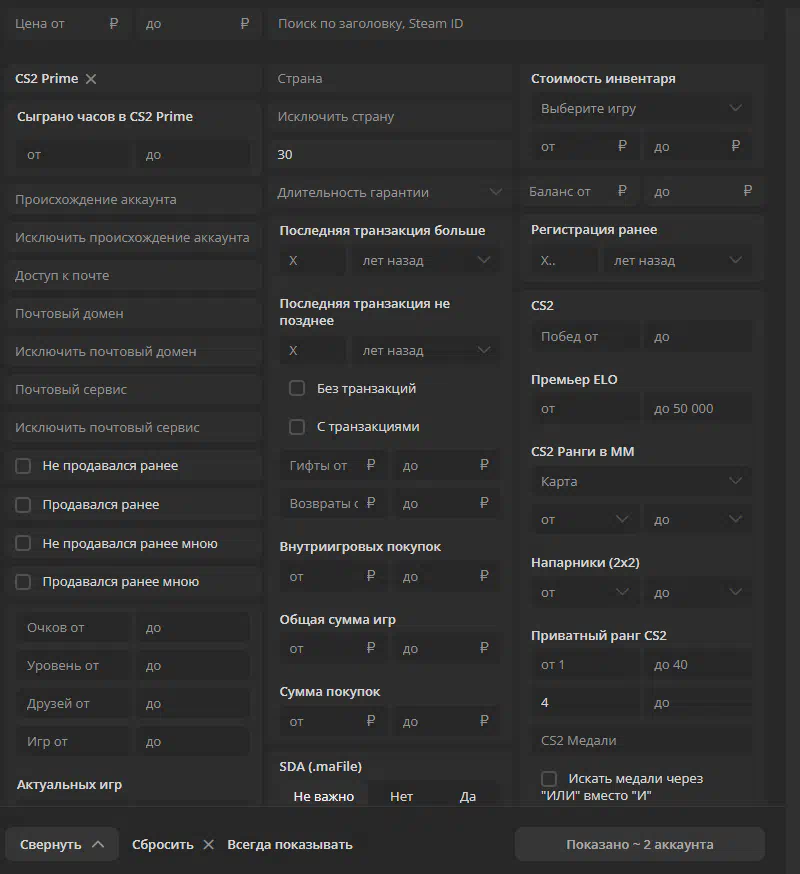Check Искать медали через ИЛИ option
The image size is (800, 874).
tap(549, 779)
